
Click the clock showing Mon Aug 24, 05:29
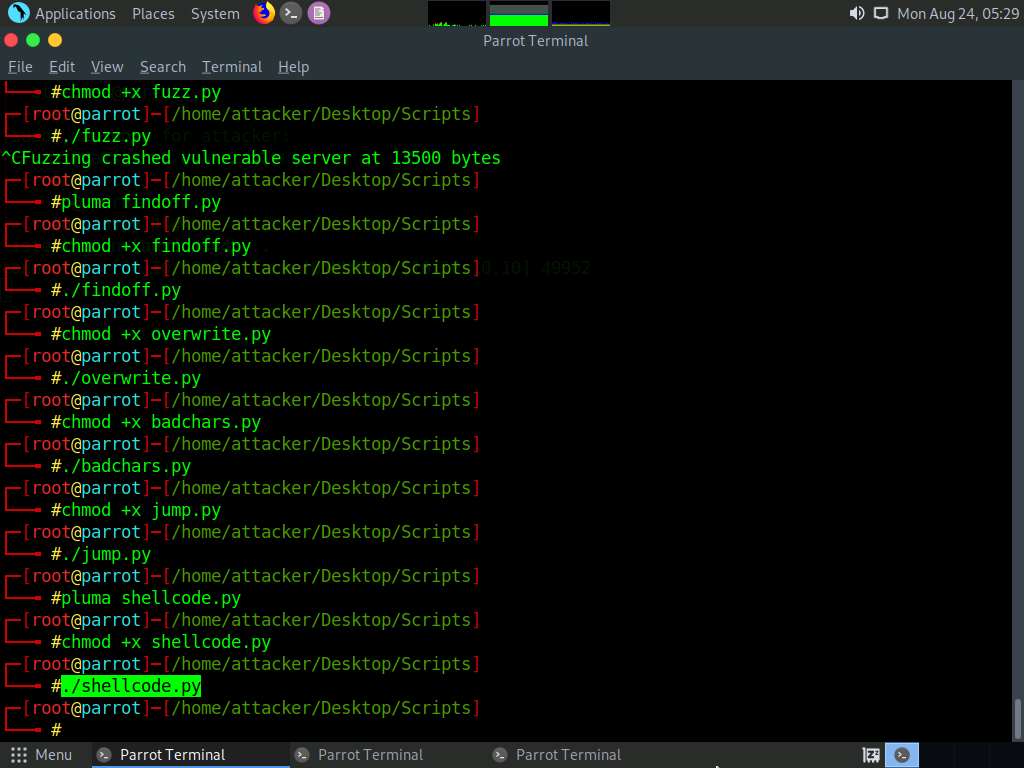click(957, 14)
